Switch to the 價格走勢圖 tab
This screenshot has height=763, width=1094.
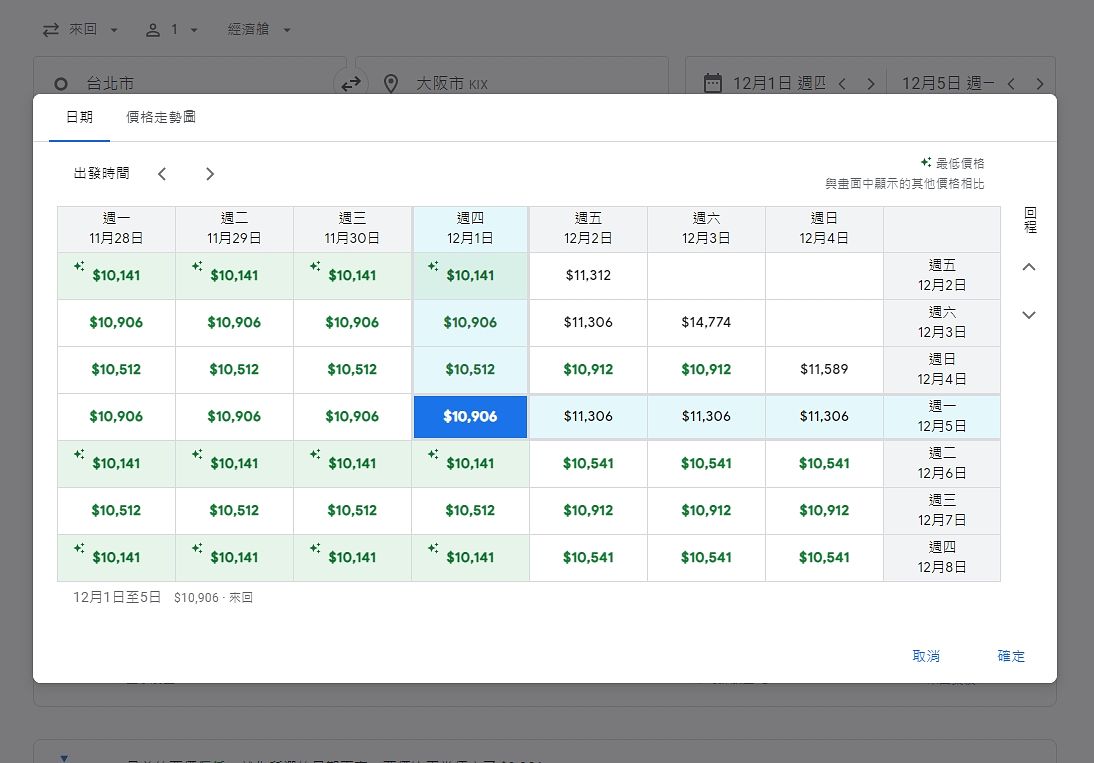pos(161,117)
